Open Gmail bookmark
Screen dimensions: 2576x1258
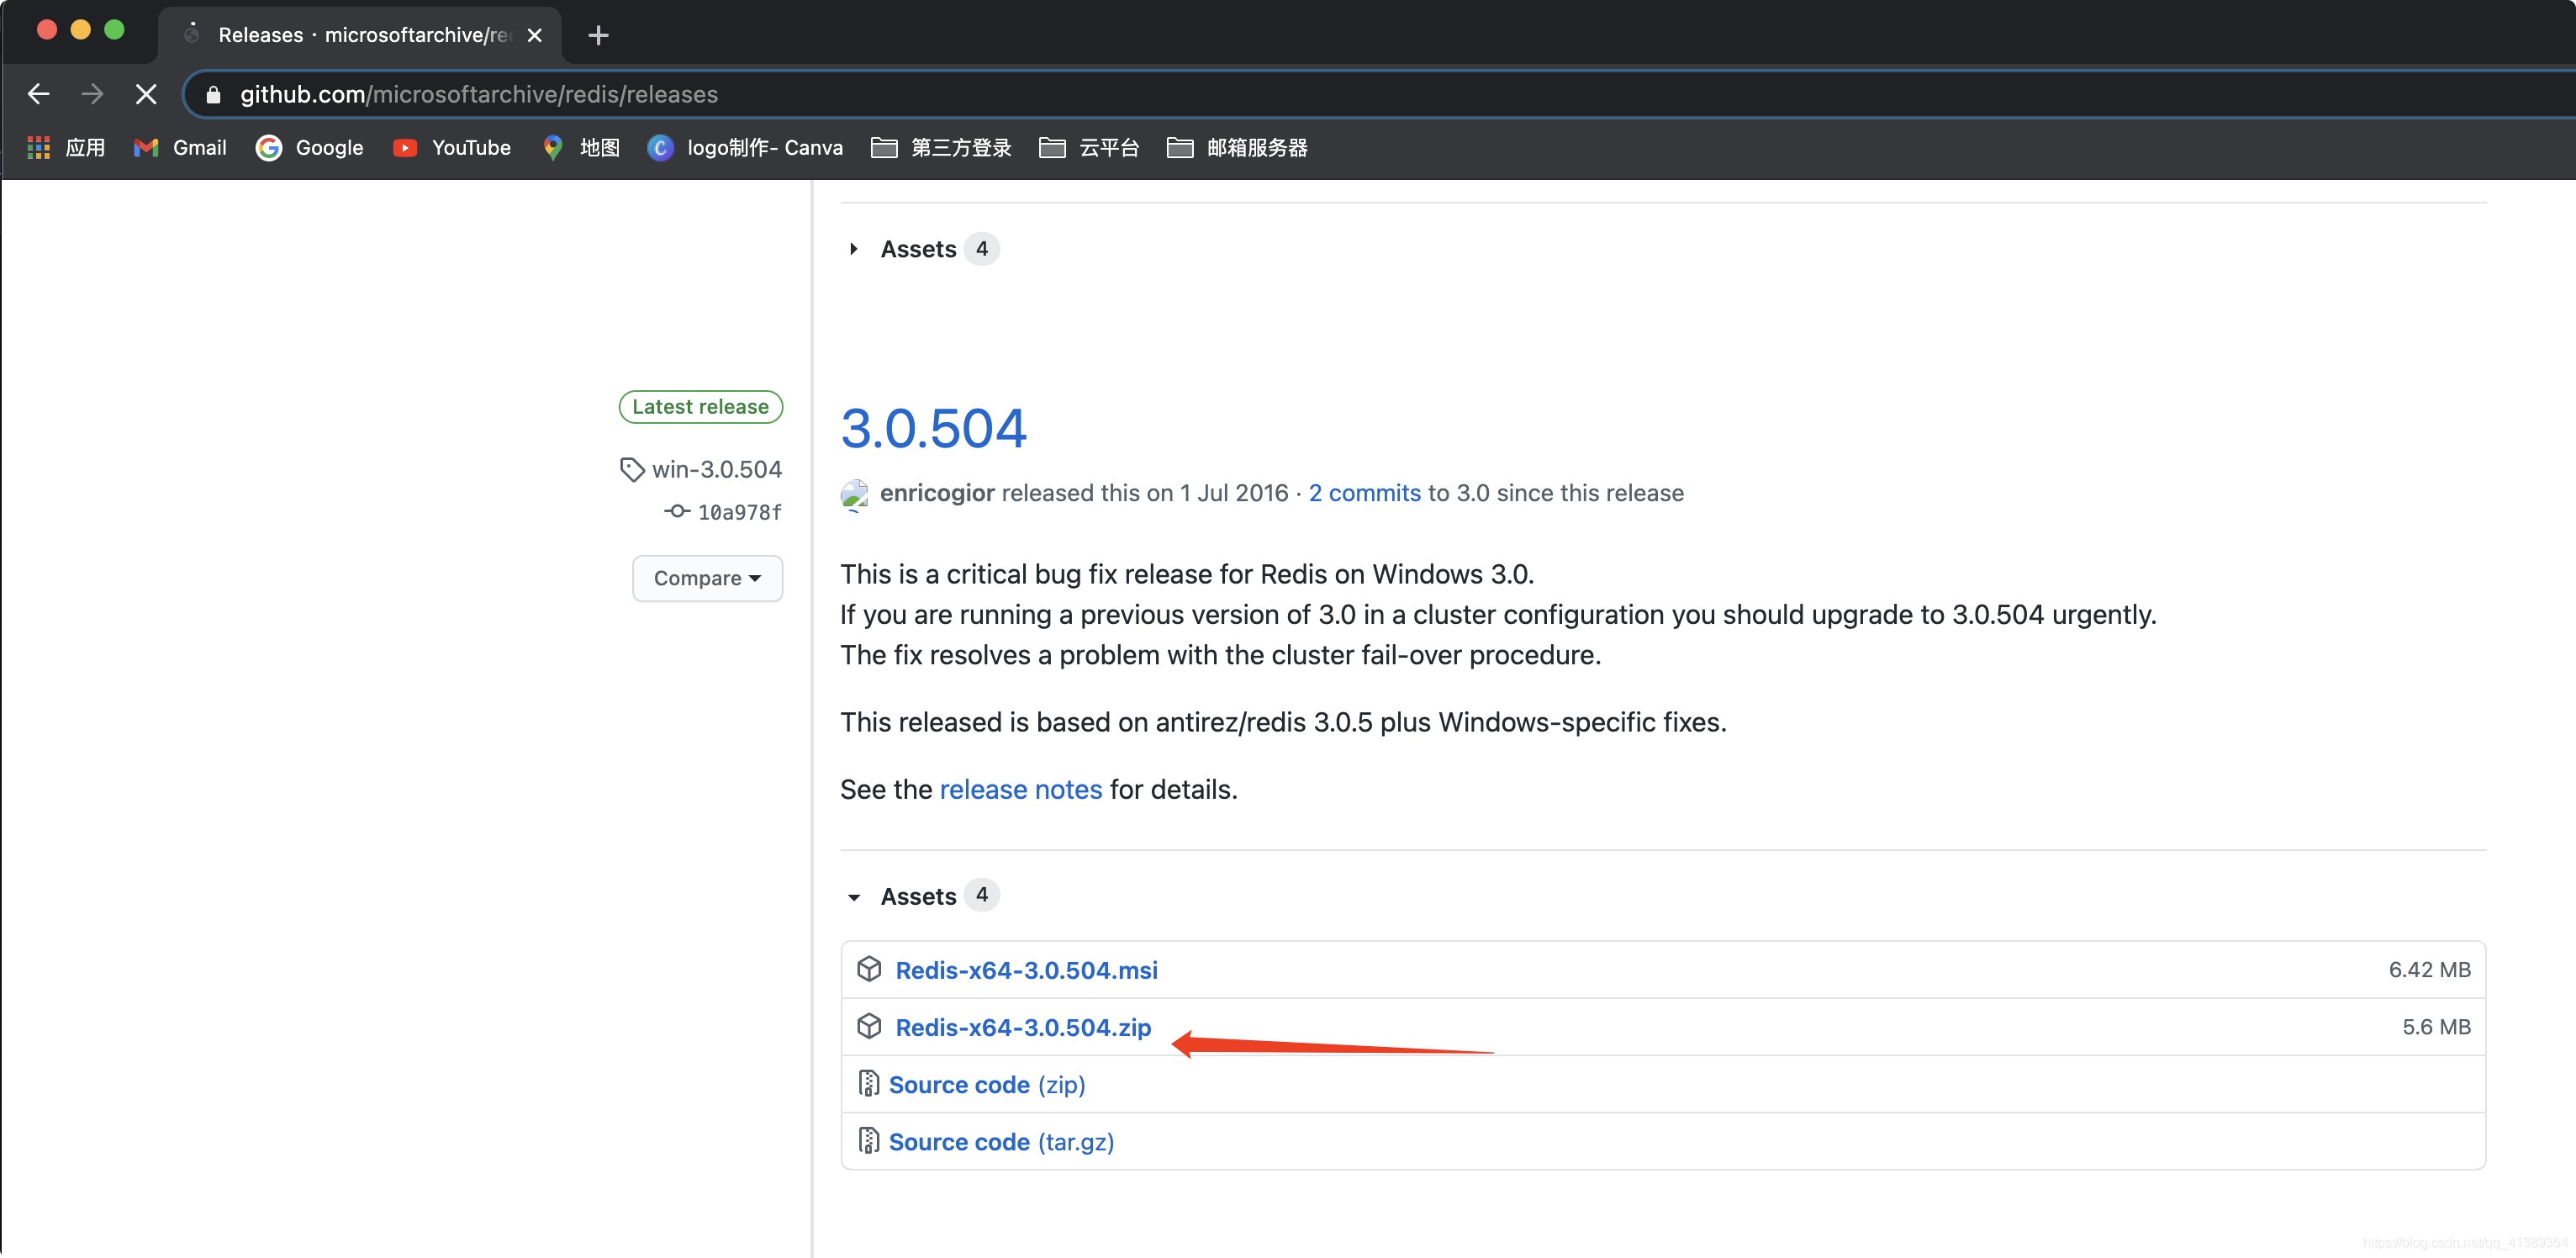tap(180, 148)
